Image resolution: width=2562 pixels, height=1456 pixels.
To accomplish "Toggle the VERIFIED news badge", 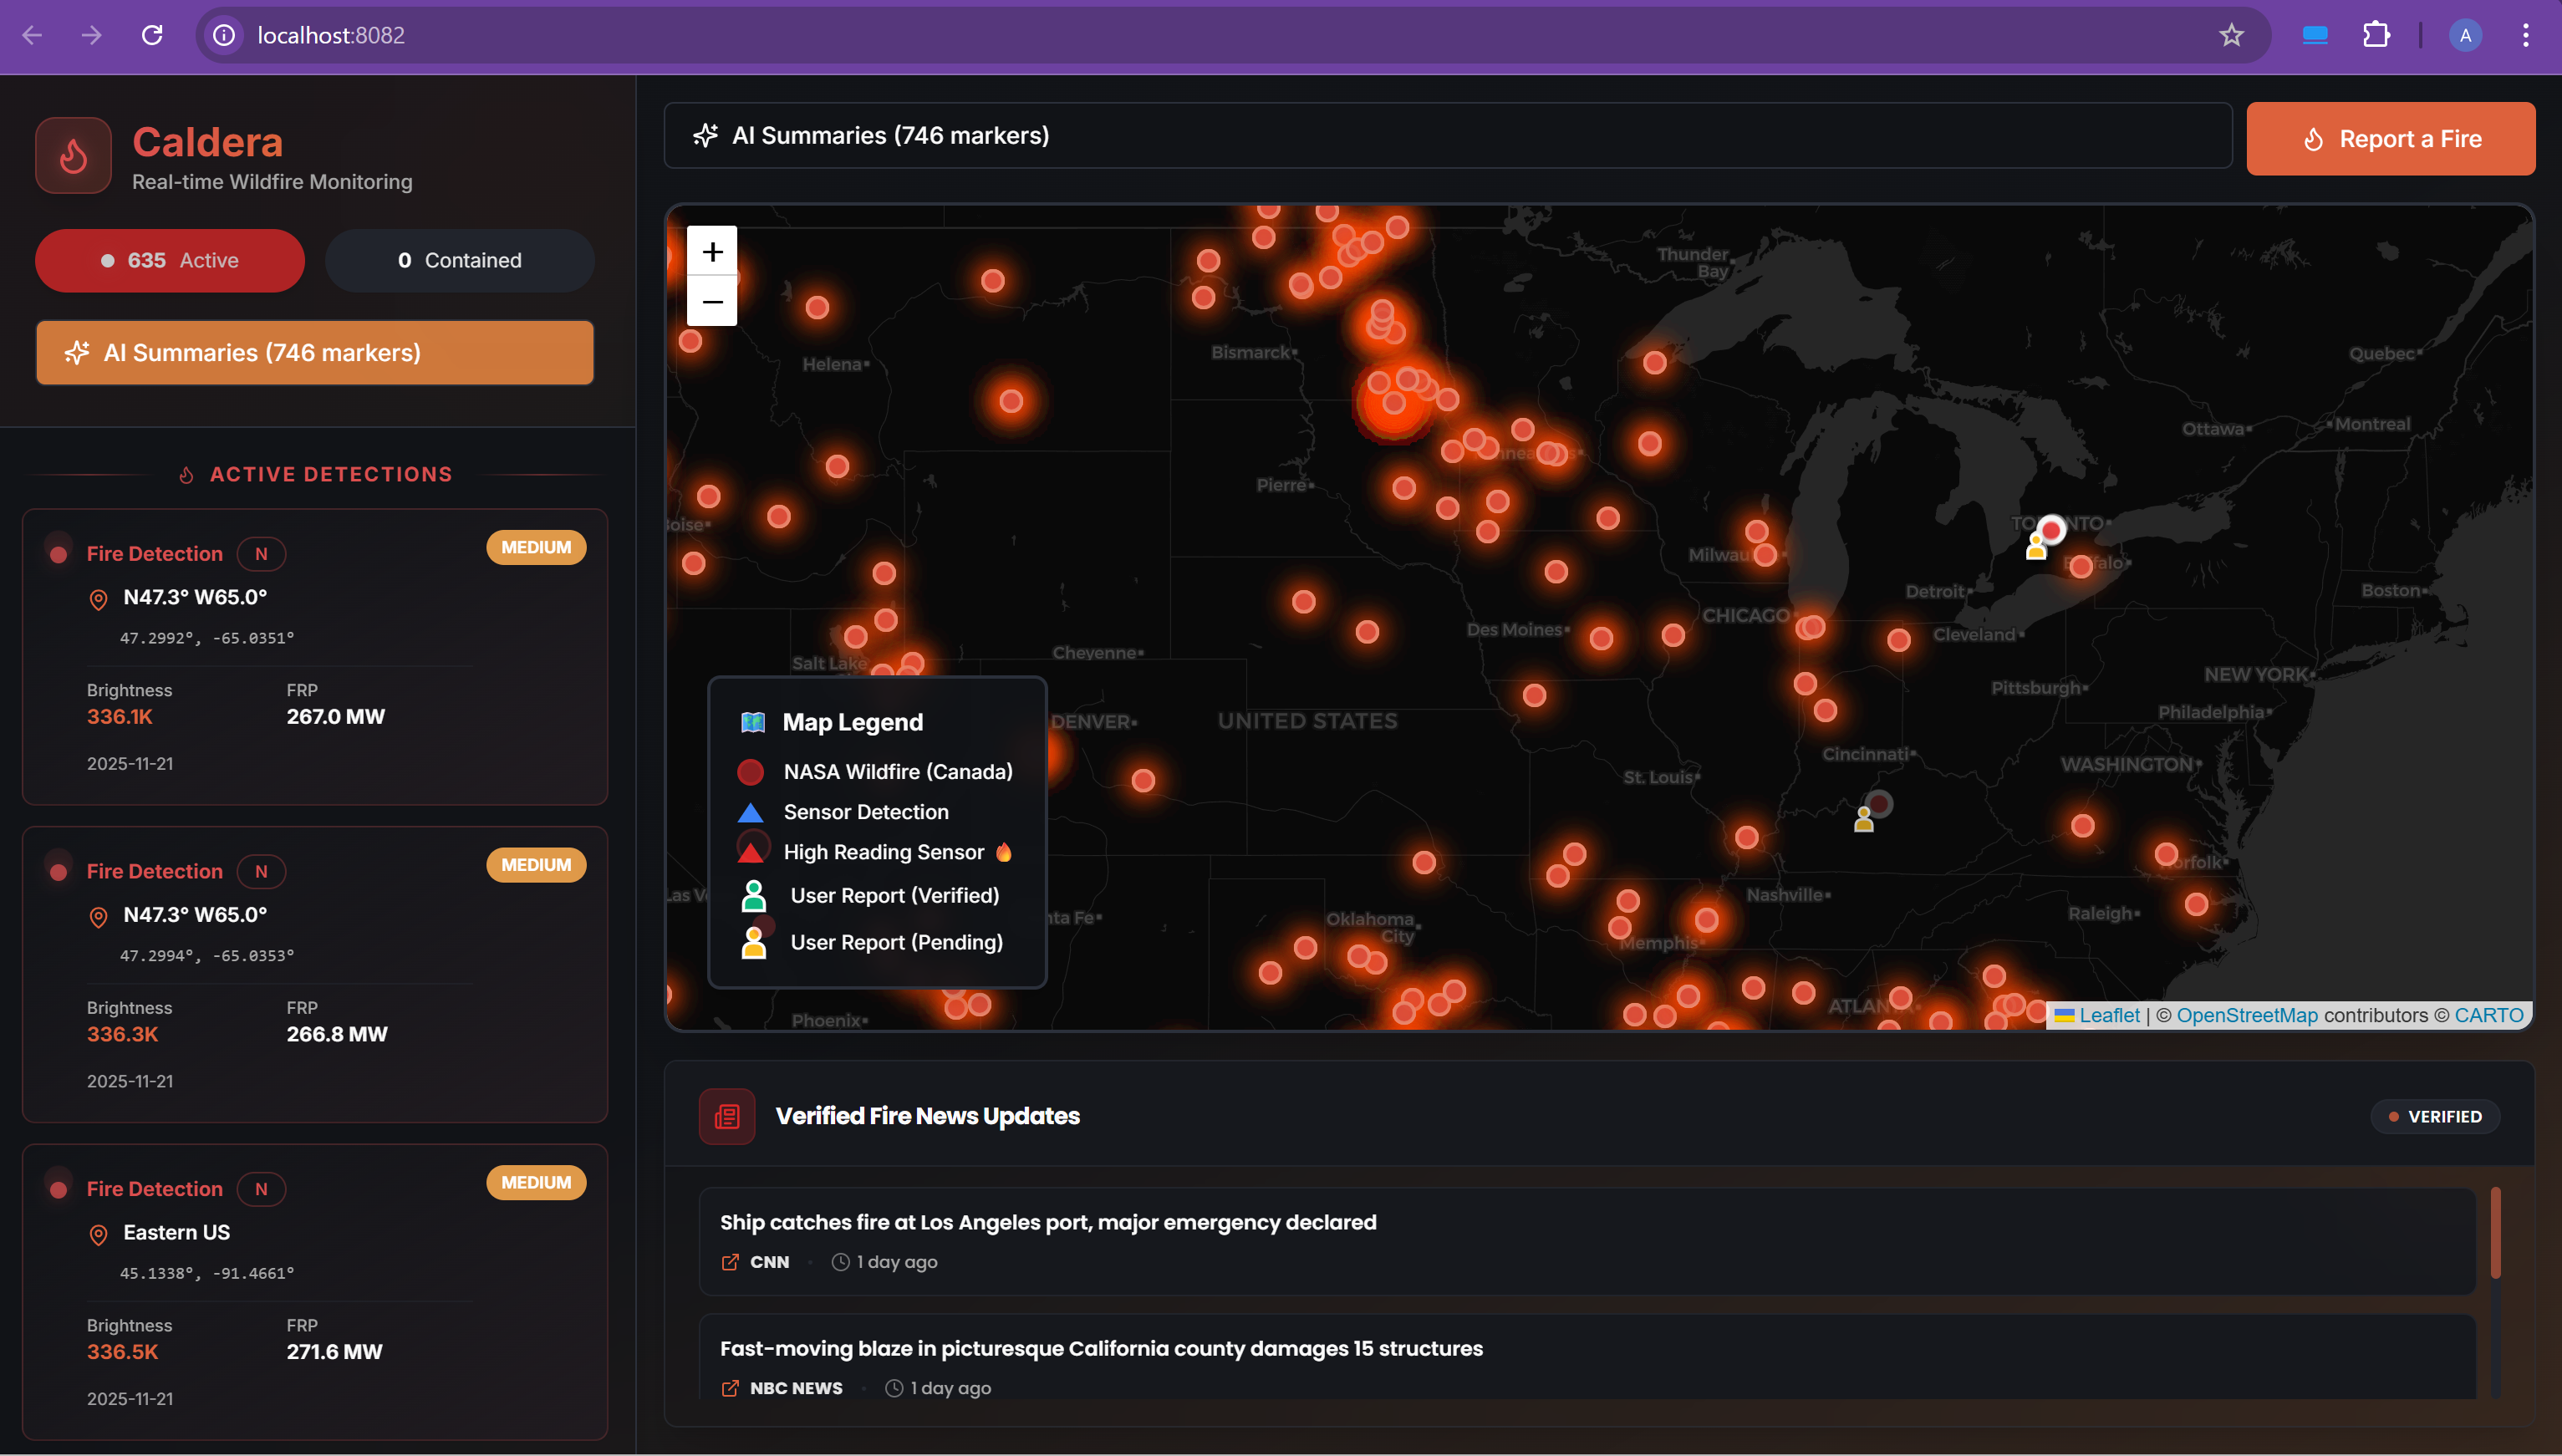I will point(2435,1116).
